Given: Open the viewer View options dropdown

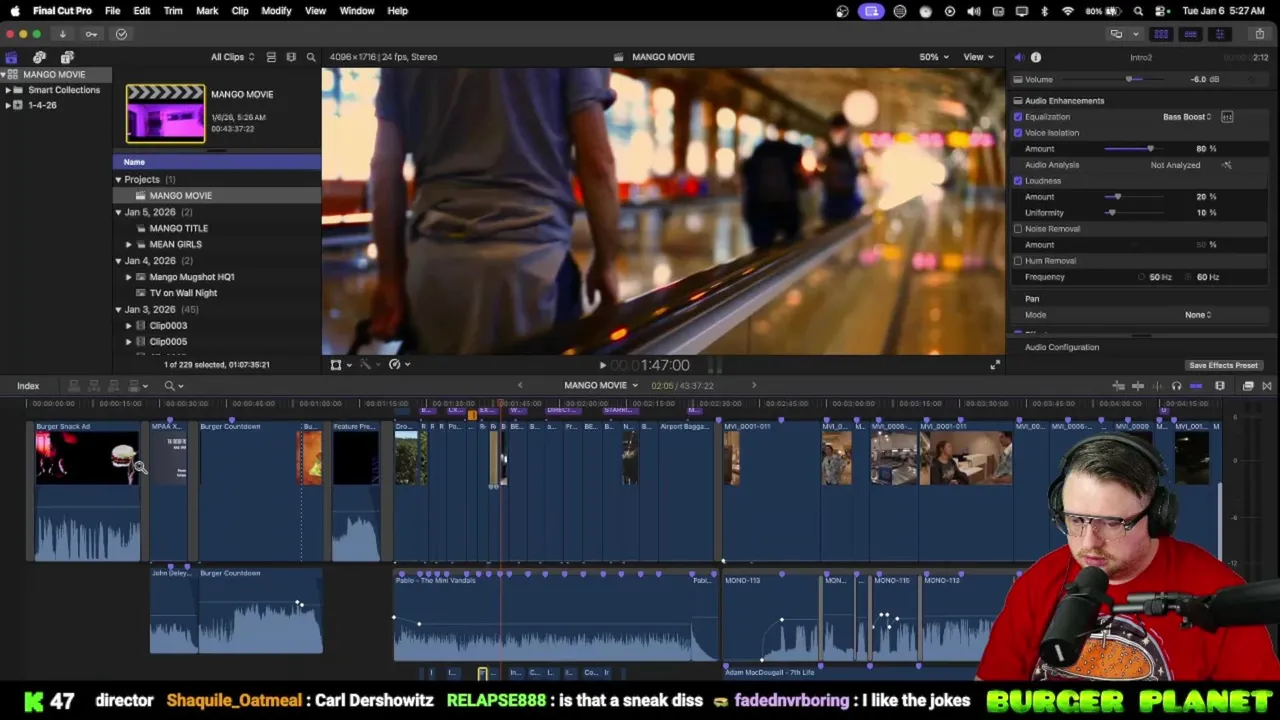Looking at the screenshot, I should (976, 57).
